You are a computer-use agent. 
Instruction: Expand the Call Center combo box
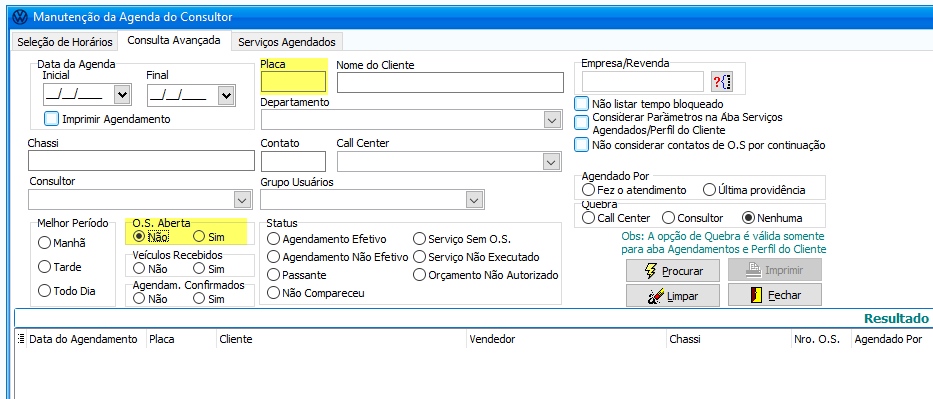click(552, 161)
